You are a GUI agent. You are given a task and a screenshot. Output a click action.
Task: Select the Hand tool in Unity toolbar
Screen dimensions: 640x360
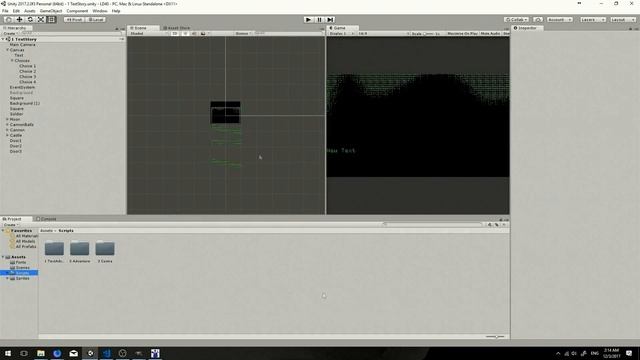point(8,20)
